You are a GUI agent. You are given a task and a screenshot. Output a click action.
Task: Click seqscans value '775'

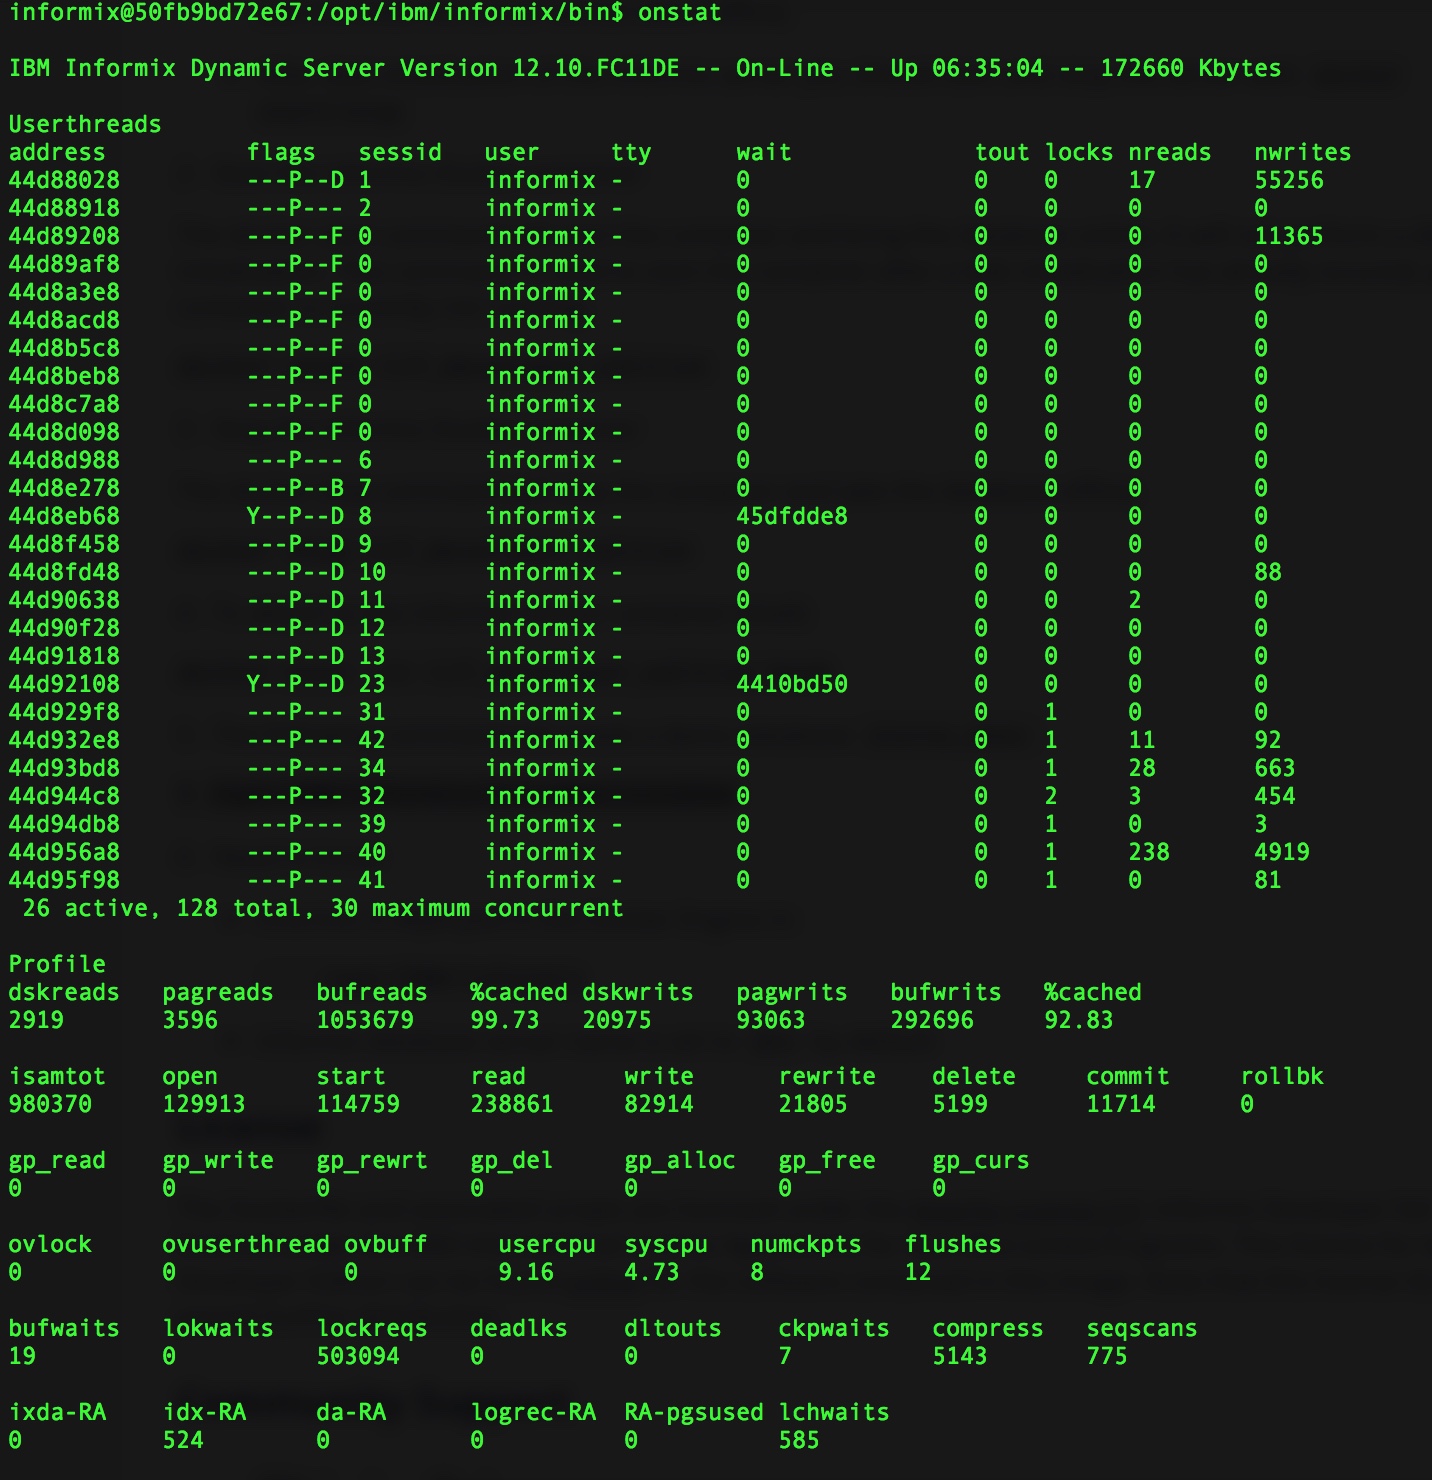click(1107, 1356)
